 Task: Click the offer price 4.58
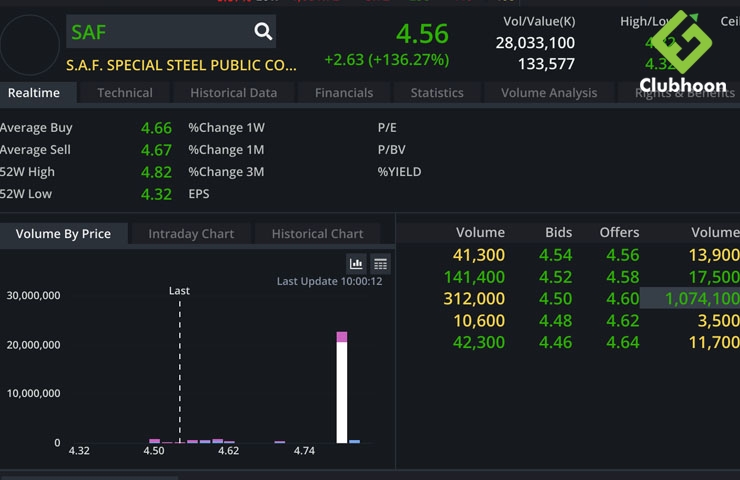622,277
